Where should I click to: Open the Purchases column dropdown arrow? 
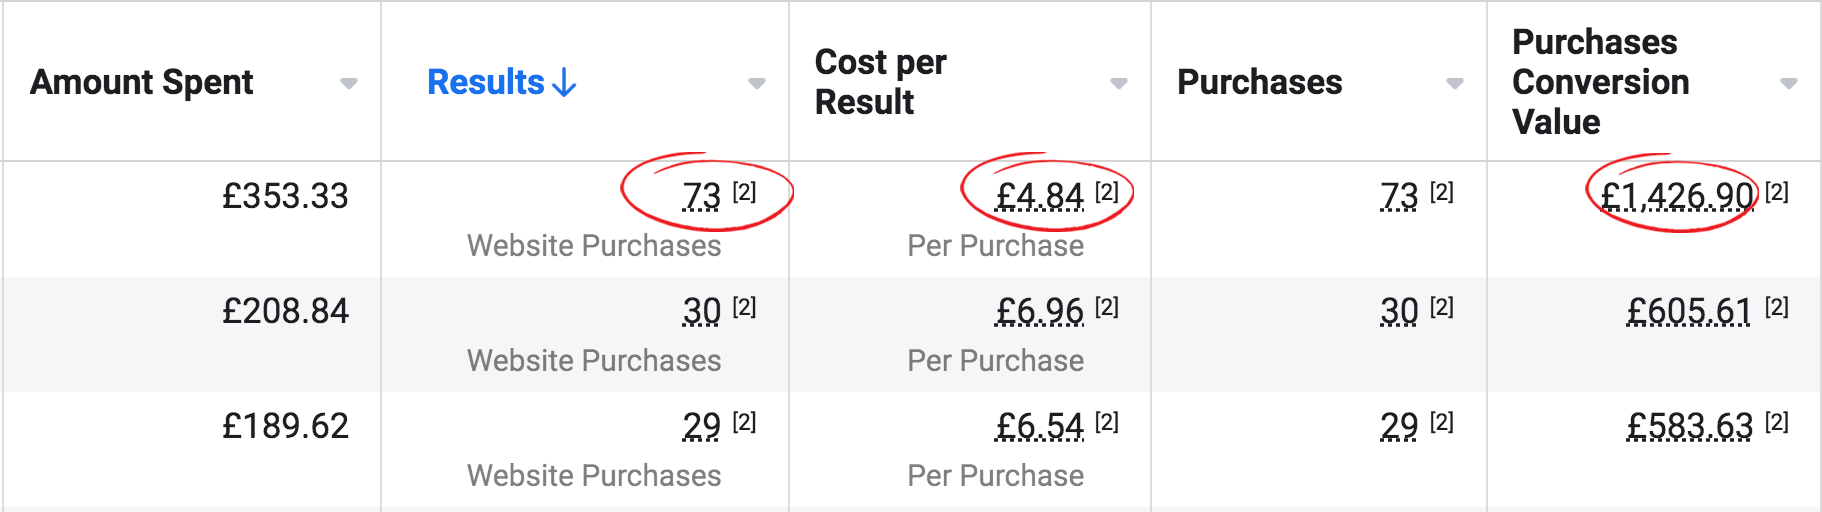(1455, 84)
